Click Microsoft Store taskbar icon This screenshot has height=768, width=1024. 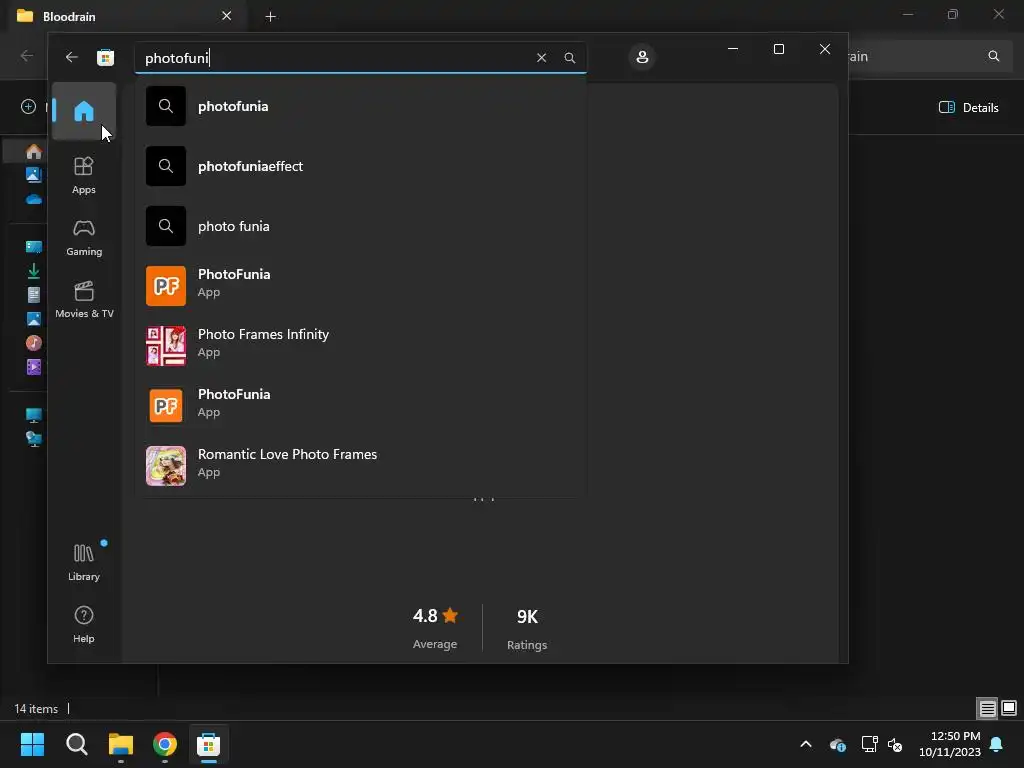click(x=208, y=744)
